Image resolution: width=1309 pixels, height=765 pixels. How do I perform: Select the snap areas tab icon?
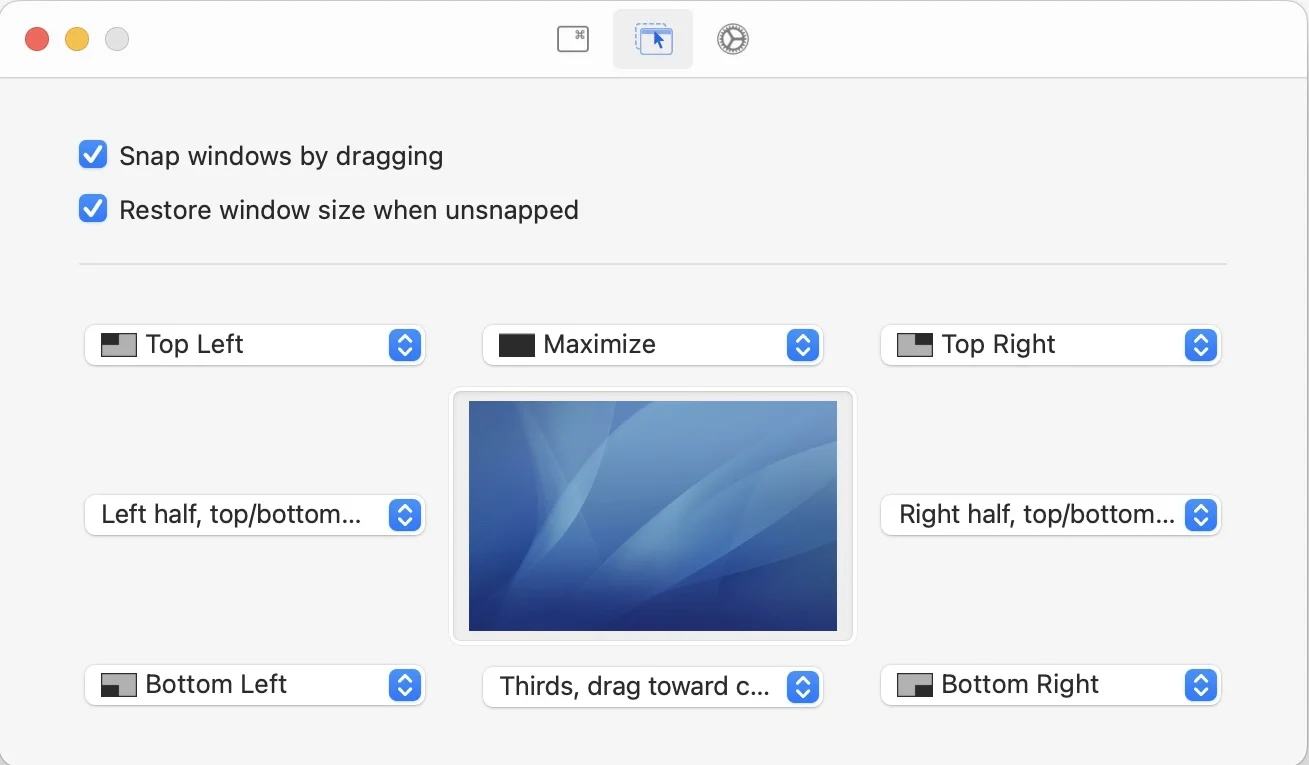point(653,39)
